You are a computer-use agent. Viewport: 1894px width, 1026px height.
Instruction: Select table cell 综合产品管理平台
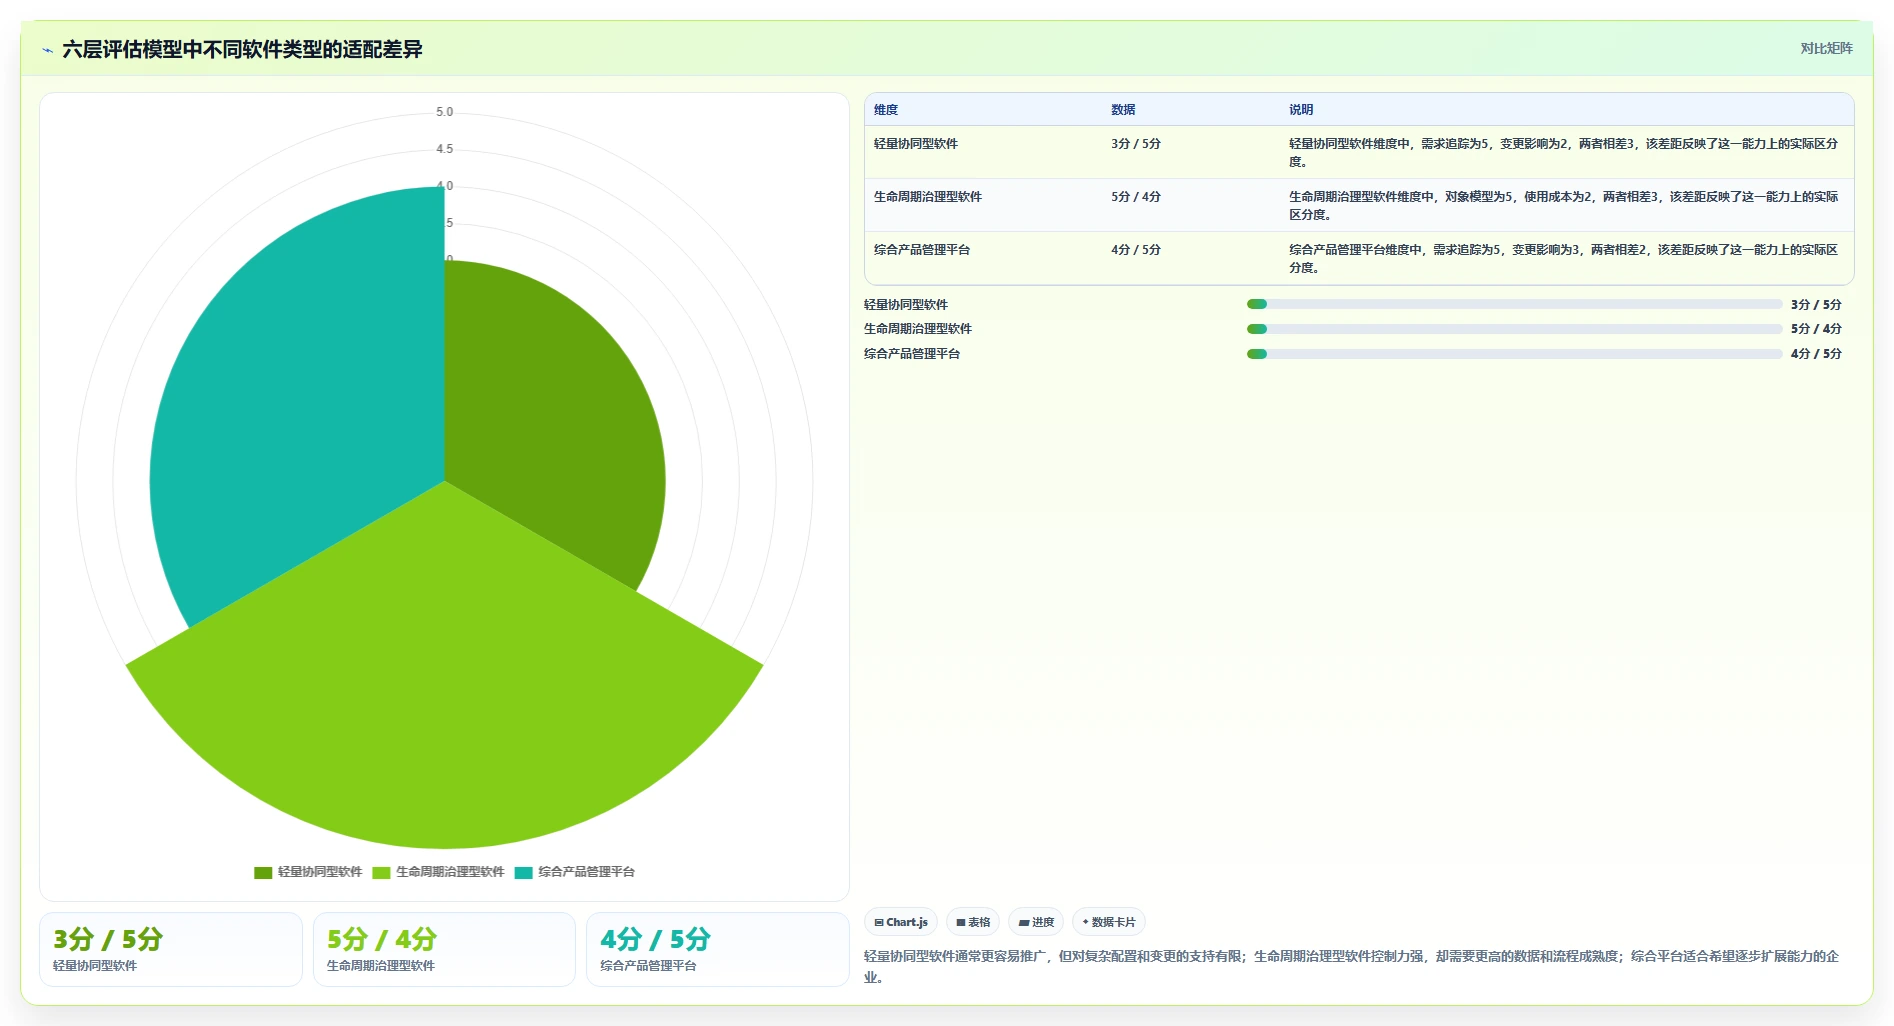[x=922, y=250]
